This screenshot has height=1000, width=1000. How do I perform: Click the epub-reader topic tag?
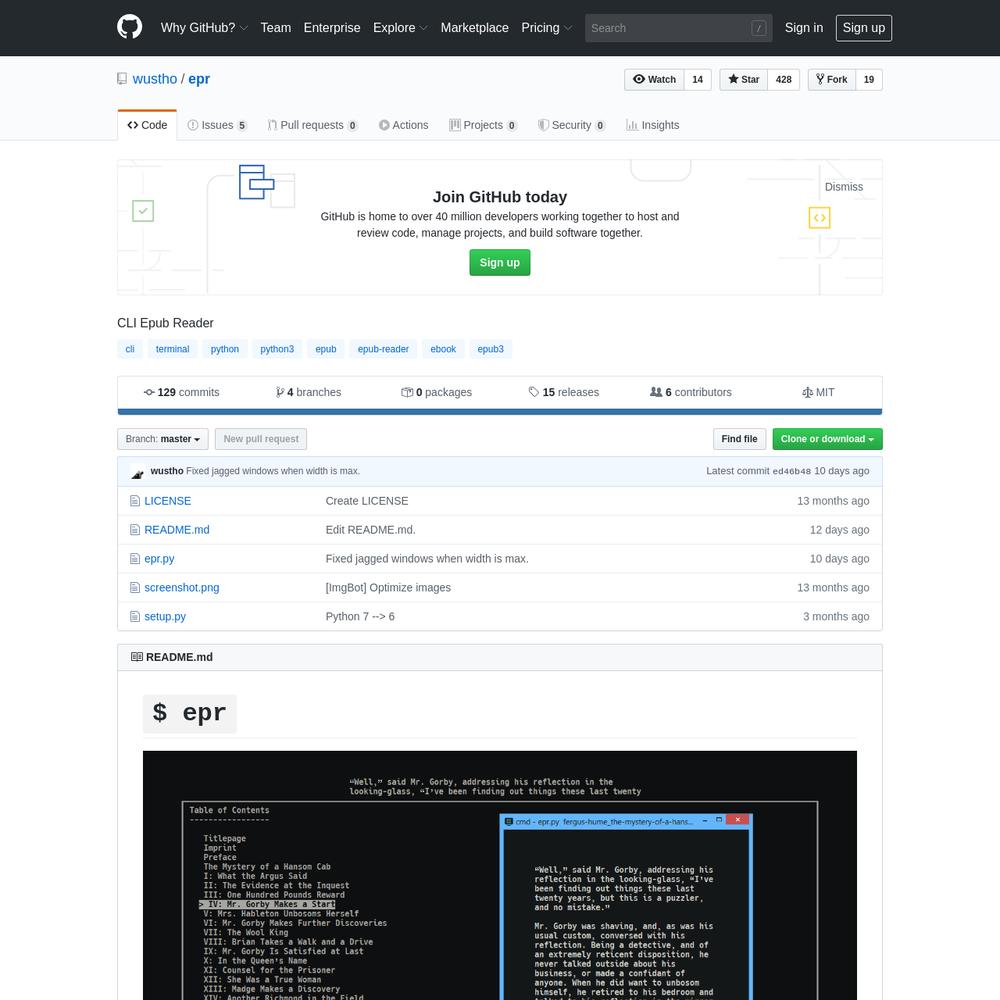[x=383, y=349]
